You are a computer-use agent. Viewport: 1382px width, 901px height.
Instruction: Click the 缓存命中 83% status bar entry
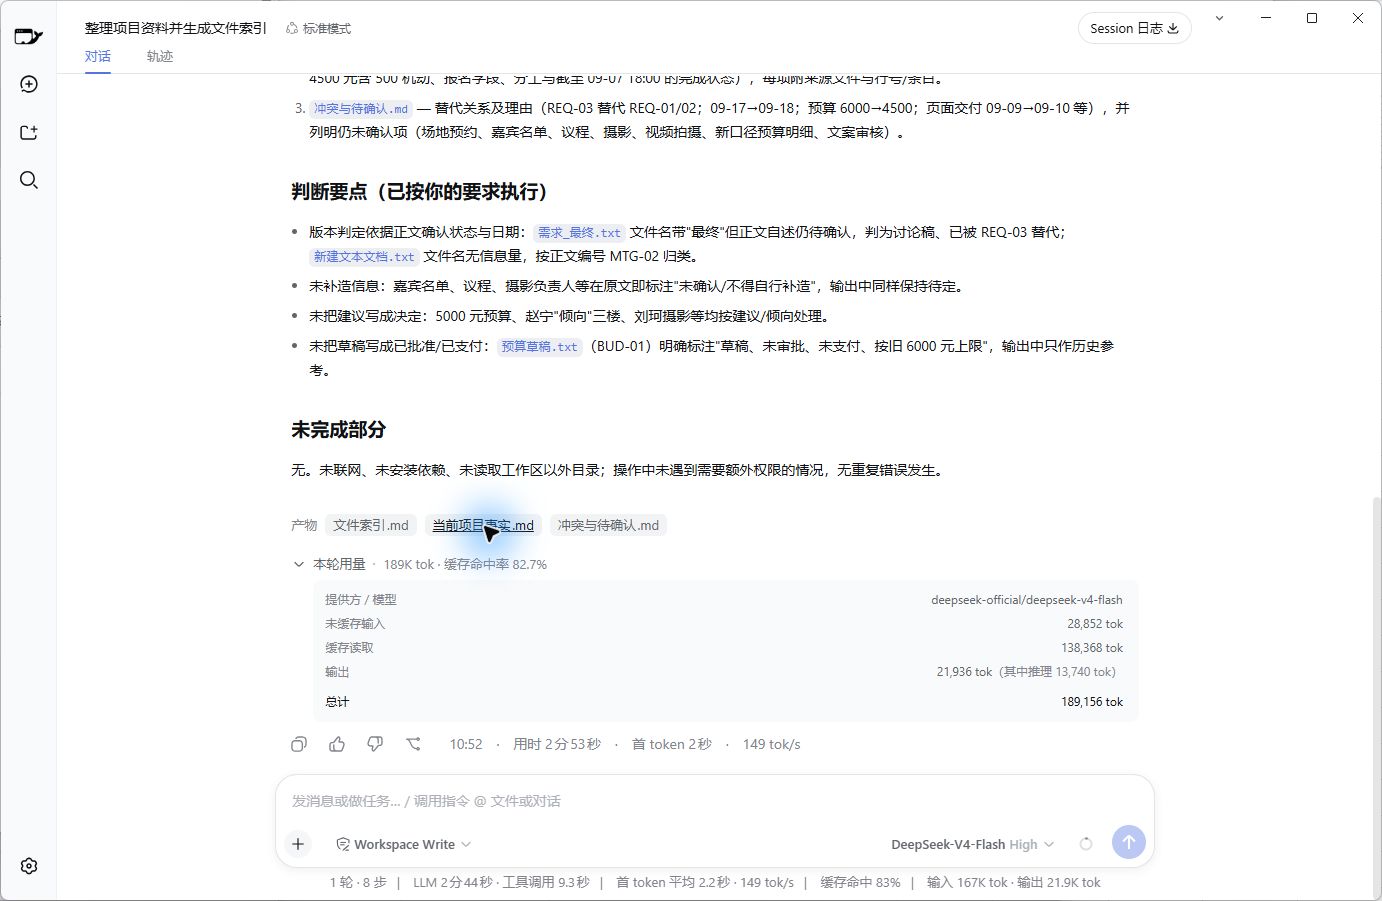pyautogui.click(x=860, y=882)
